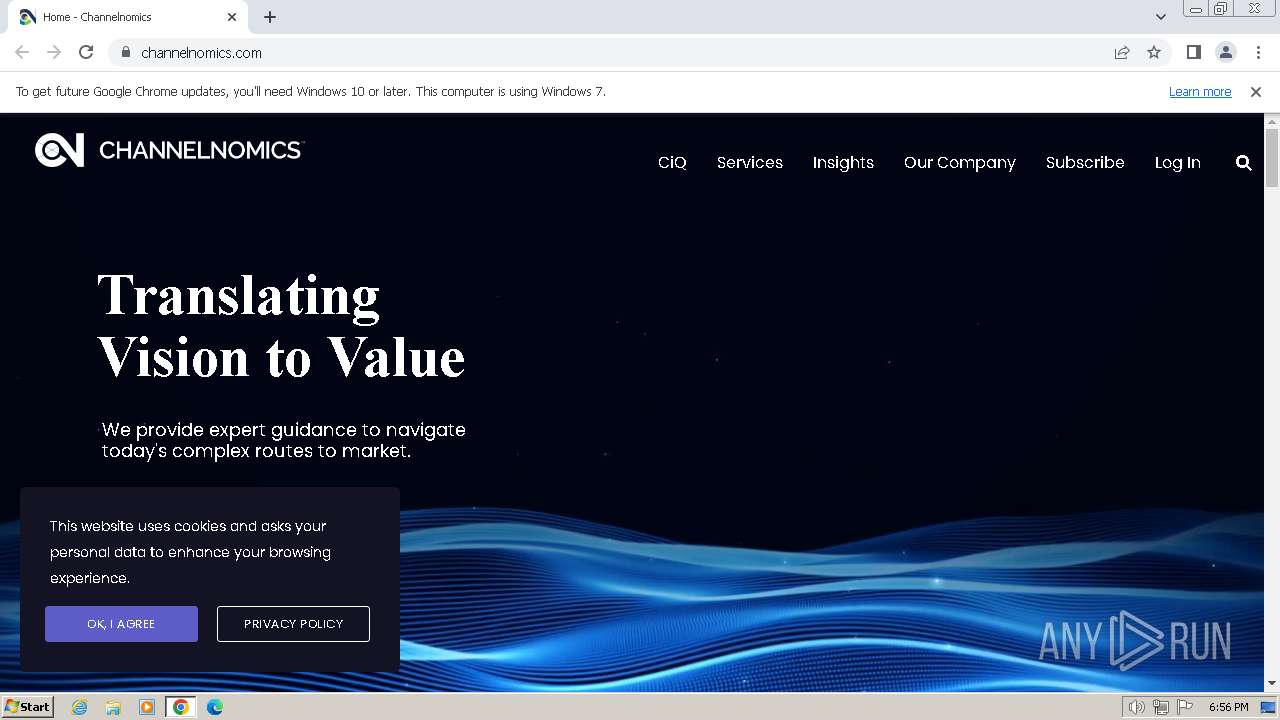
Task: Open the Services menu
Action: [750, 162]
